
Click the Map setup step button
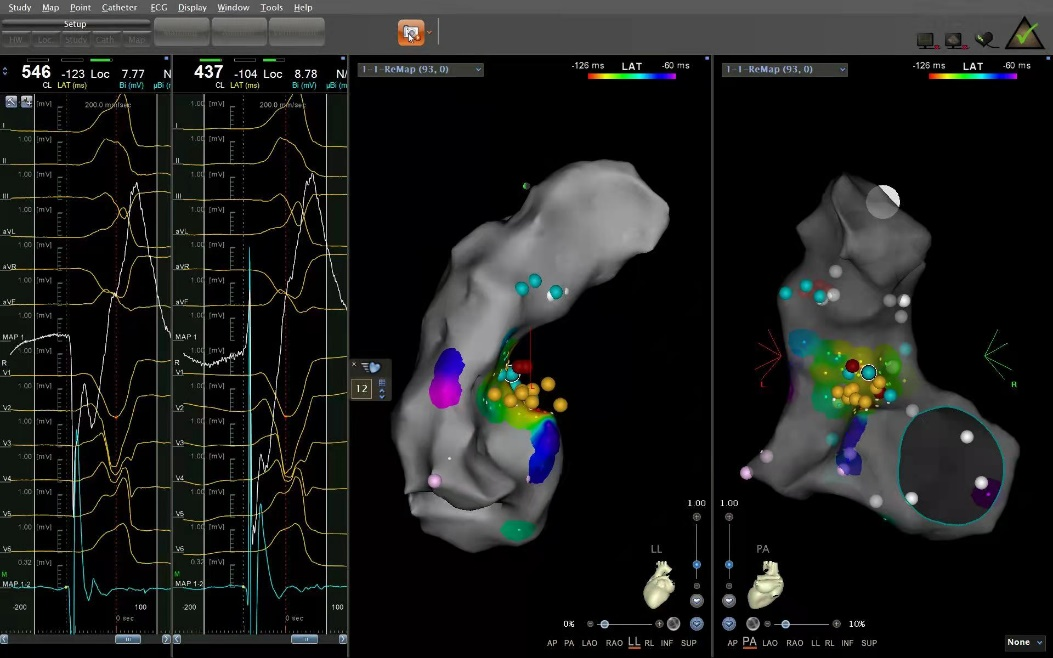(135, 40)
